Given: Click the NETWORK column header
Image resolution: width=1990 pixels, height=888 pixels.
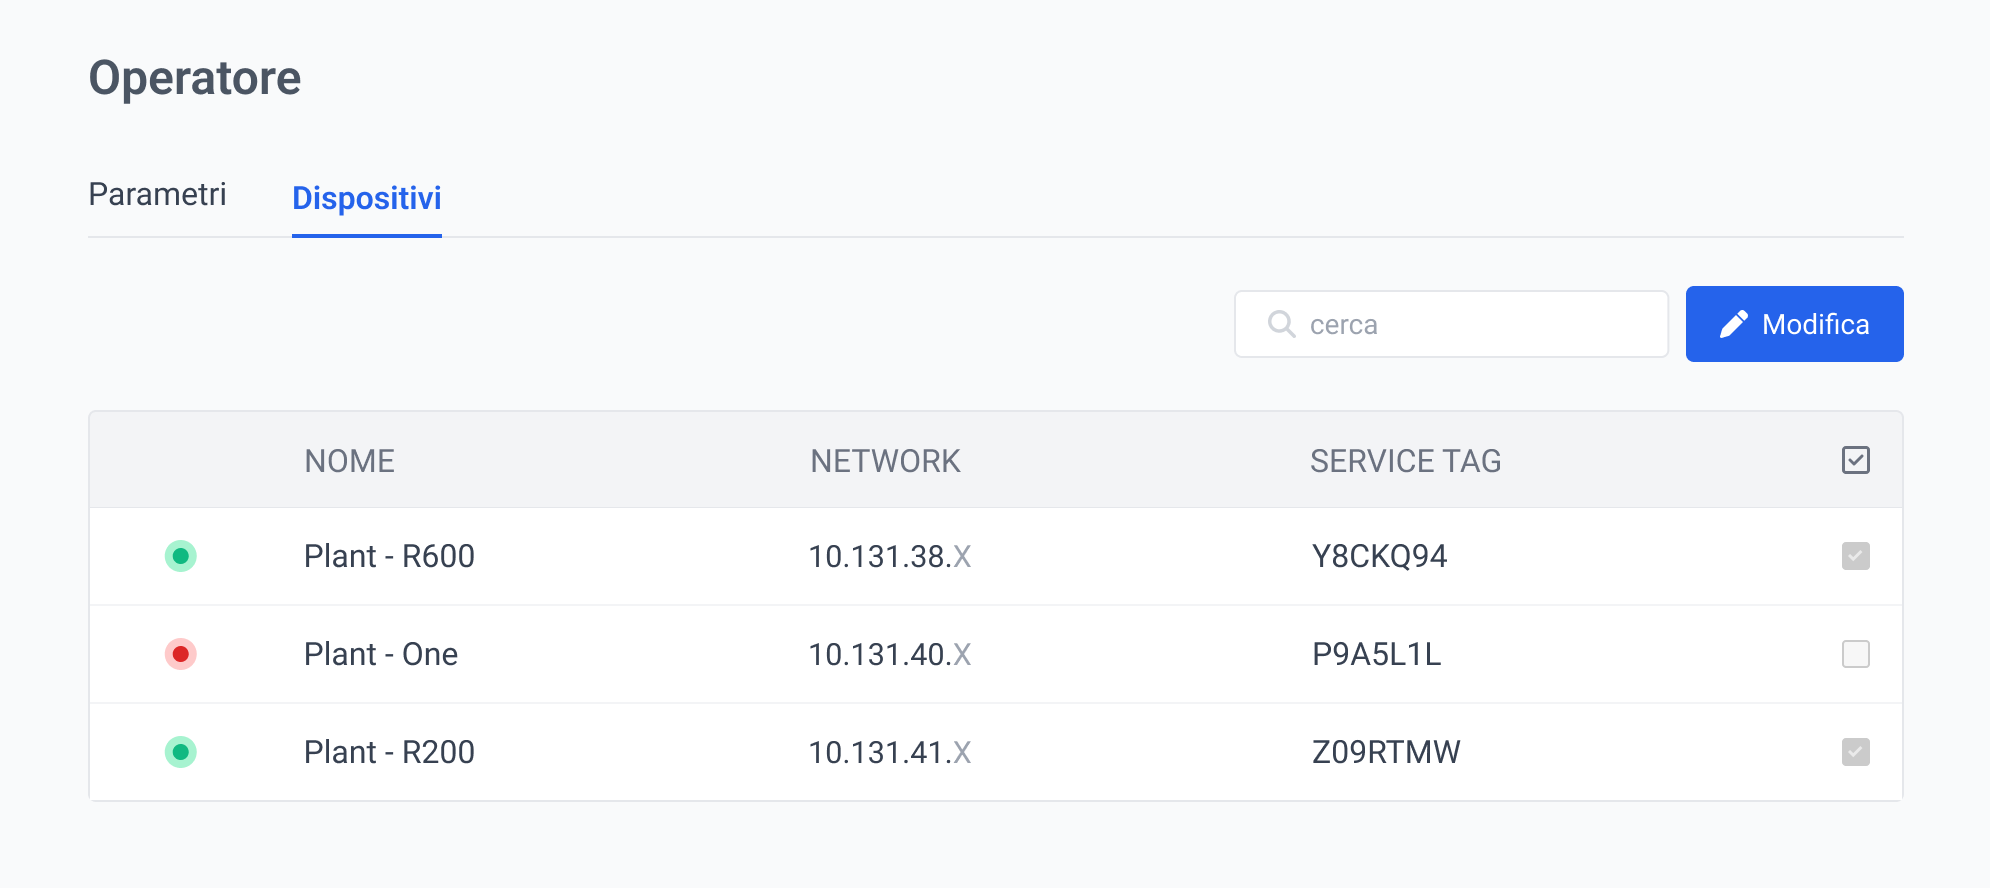Looking at the screenshot, I should (885, 461).
